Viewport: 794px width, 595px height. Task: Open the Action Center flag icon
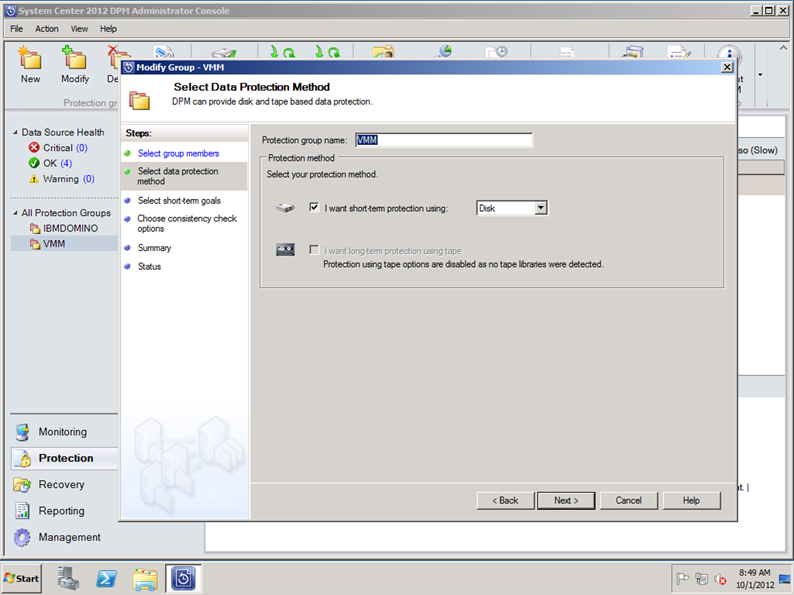683,578
